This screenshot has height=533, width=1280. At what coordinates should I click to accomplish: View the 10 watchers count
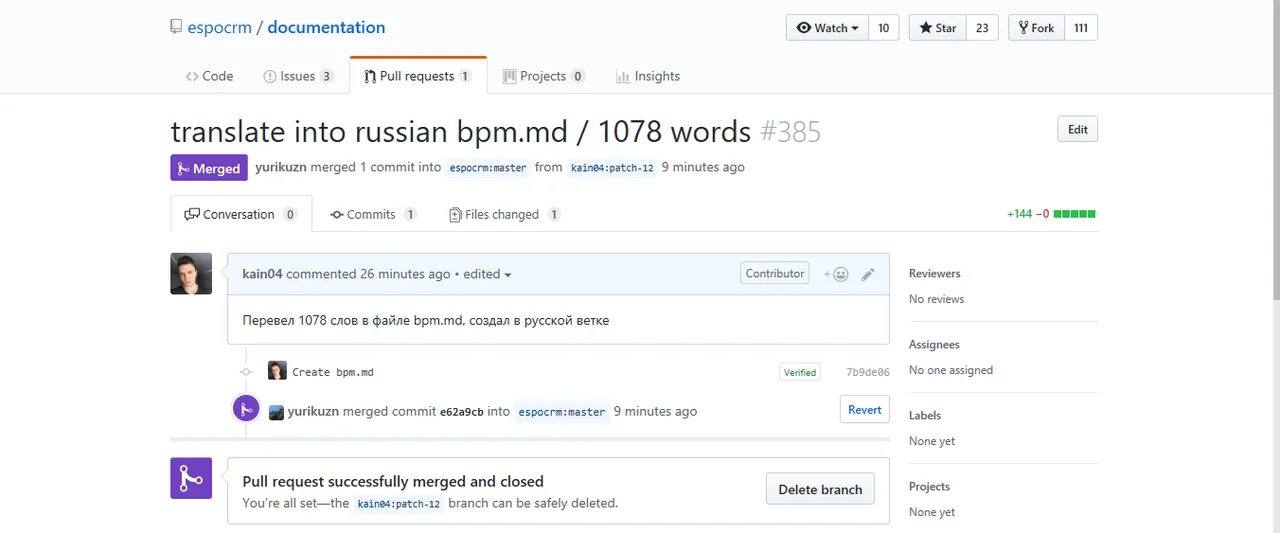coord(883,28)
